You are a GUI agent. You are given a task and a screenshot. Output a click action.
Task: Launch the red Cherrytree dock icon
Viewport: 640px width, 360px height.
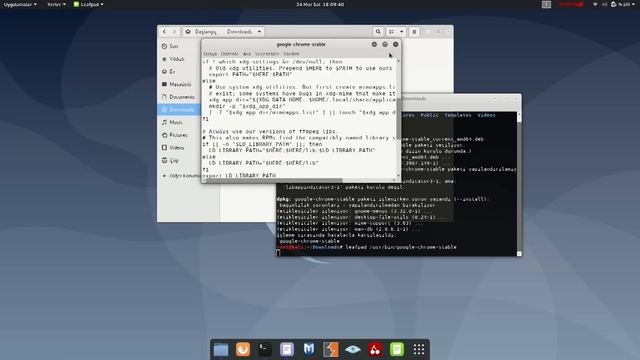pyautogui.click(x=375, y=349)
